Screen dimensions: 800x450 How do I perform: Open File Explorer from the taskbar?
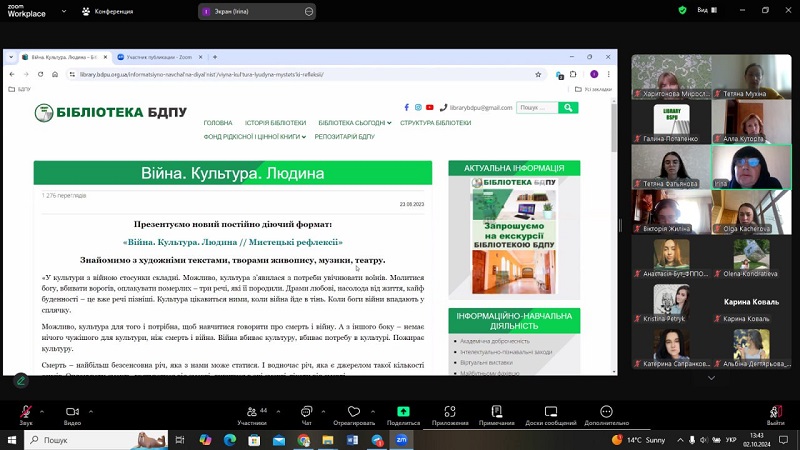(x=328, y=440)
